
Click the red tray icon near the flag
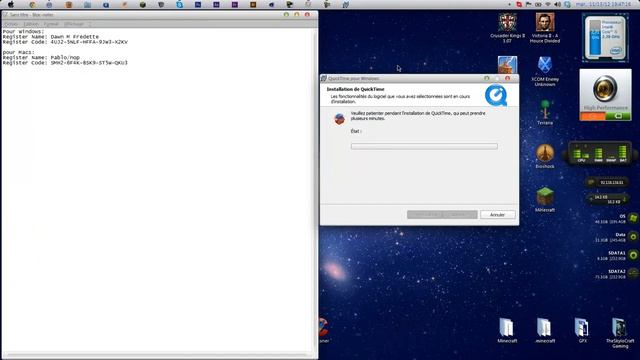coord(519,4)
